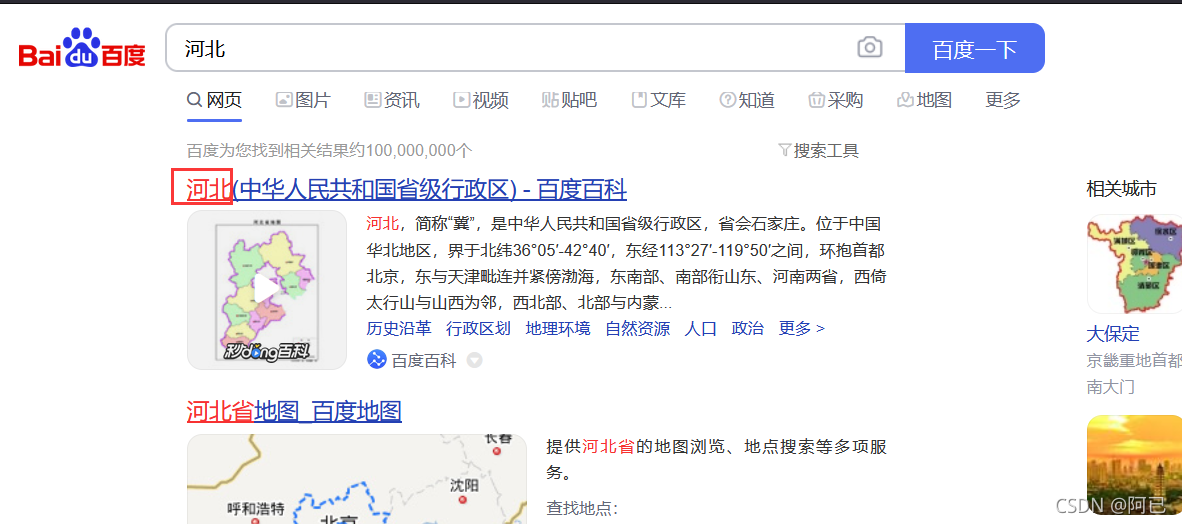1182x524 pixels.
Task: Click the Baidu logo
Action: pyautogui.click(x=82, y=48)
